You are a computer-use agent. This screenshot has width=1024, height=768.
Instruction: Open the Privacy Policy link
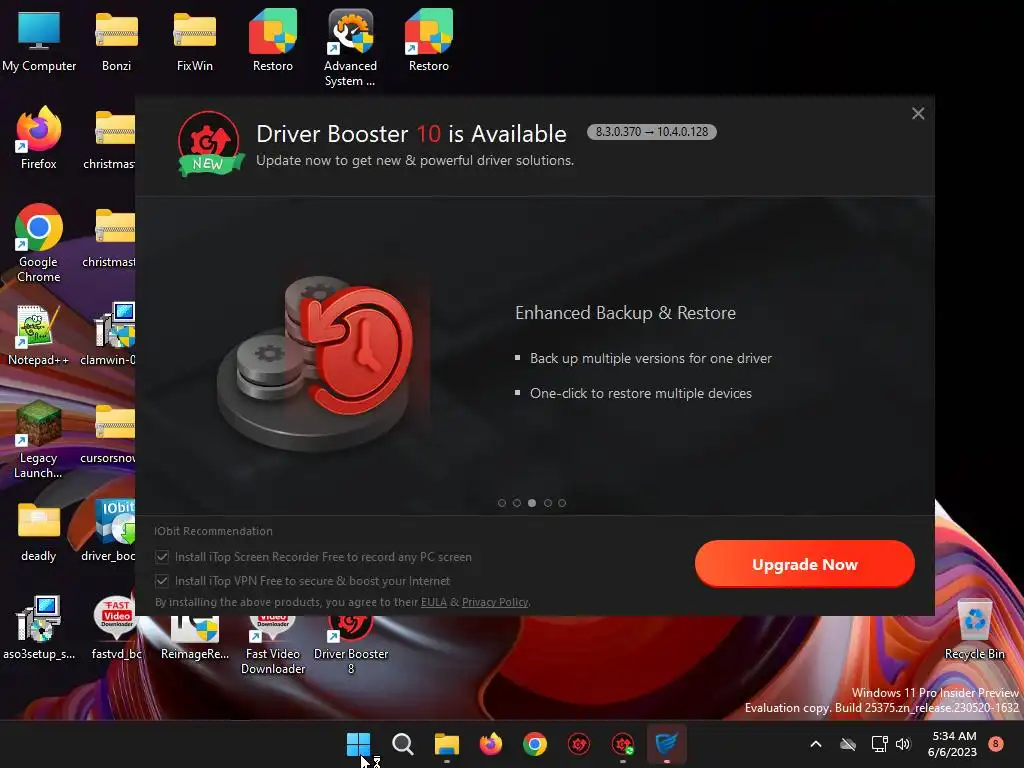pos(495,602)
